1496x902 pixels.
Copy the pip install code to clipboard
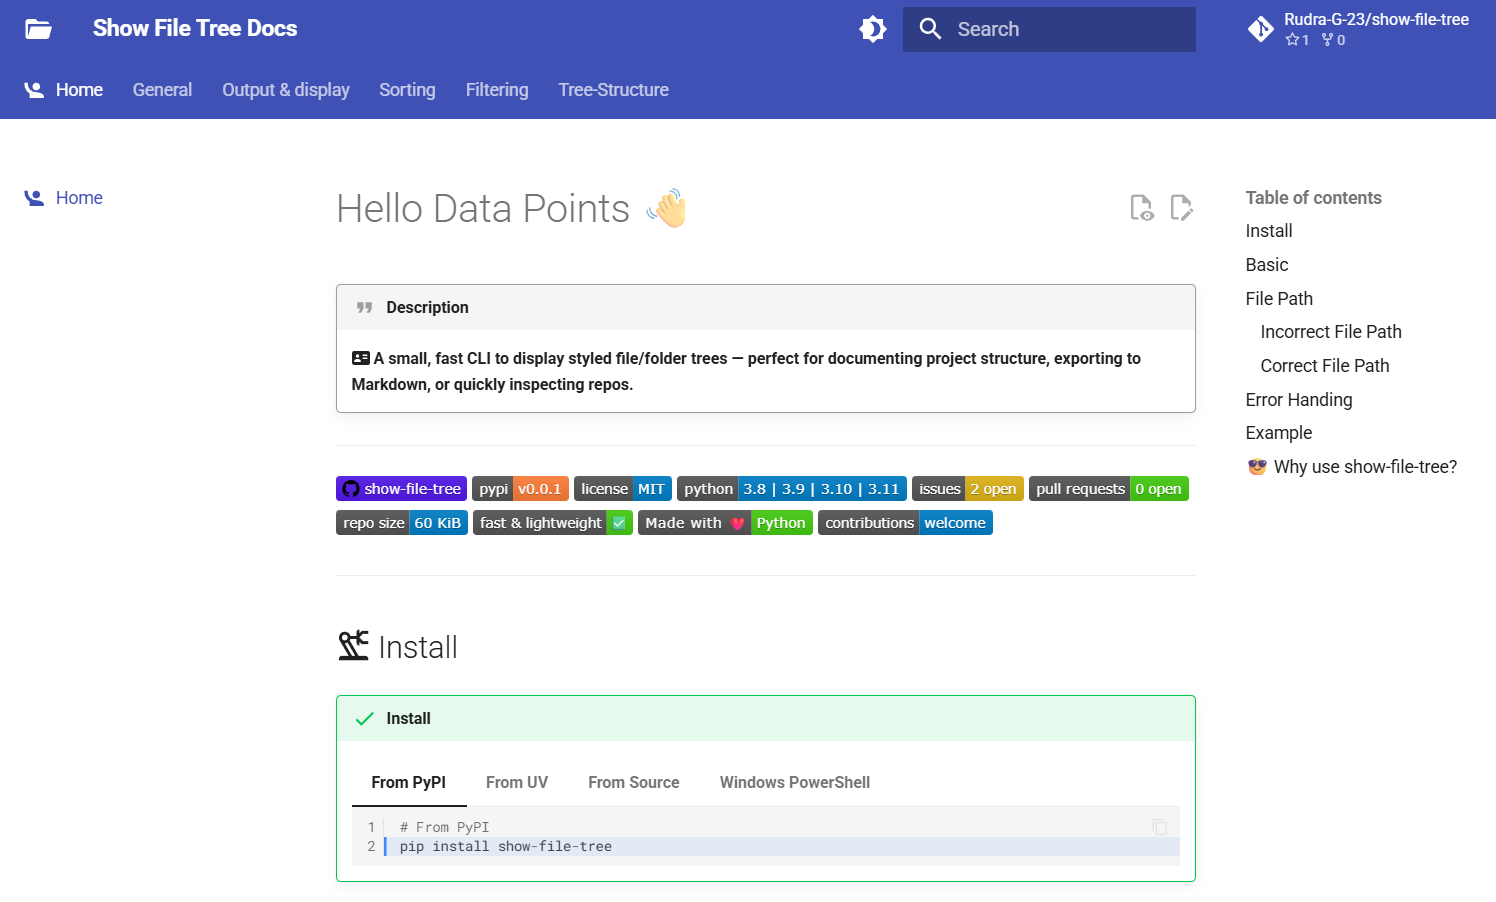[x=1160, y=827]
